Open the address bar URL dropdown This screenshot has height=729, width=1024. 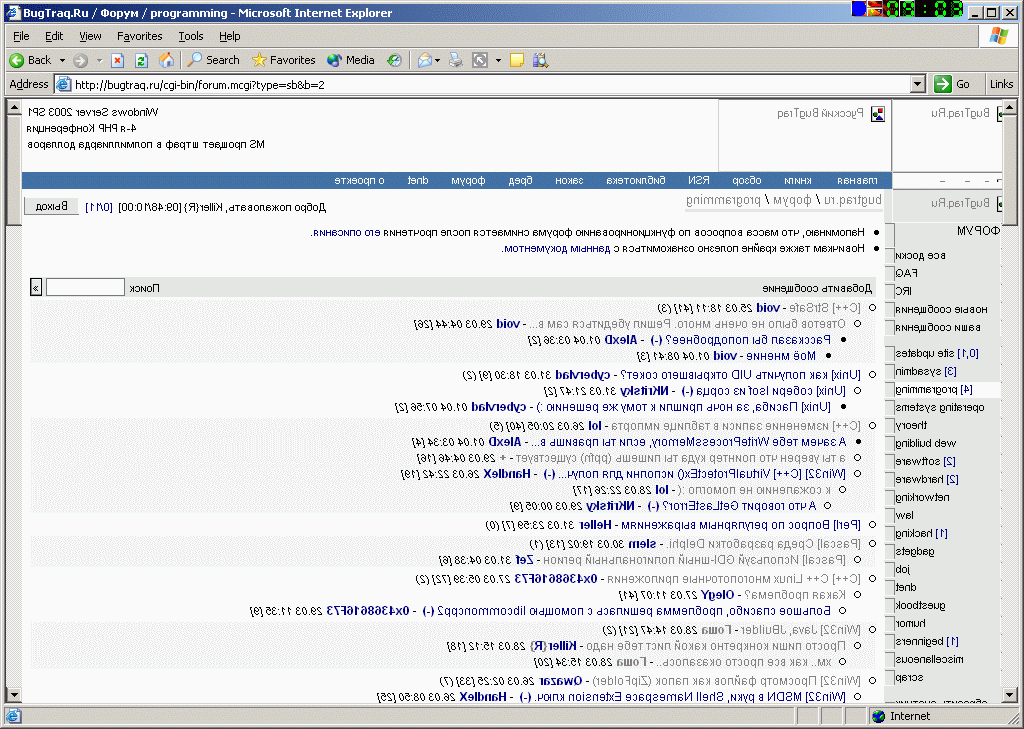(918, 85)
